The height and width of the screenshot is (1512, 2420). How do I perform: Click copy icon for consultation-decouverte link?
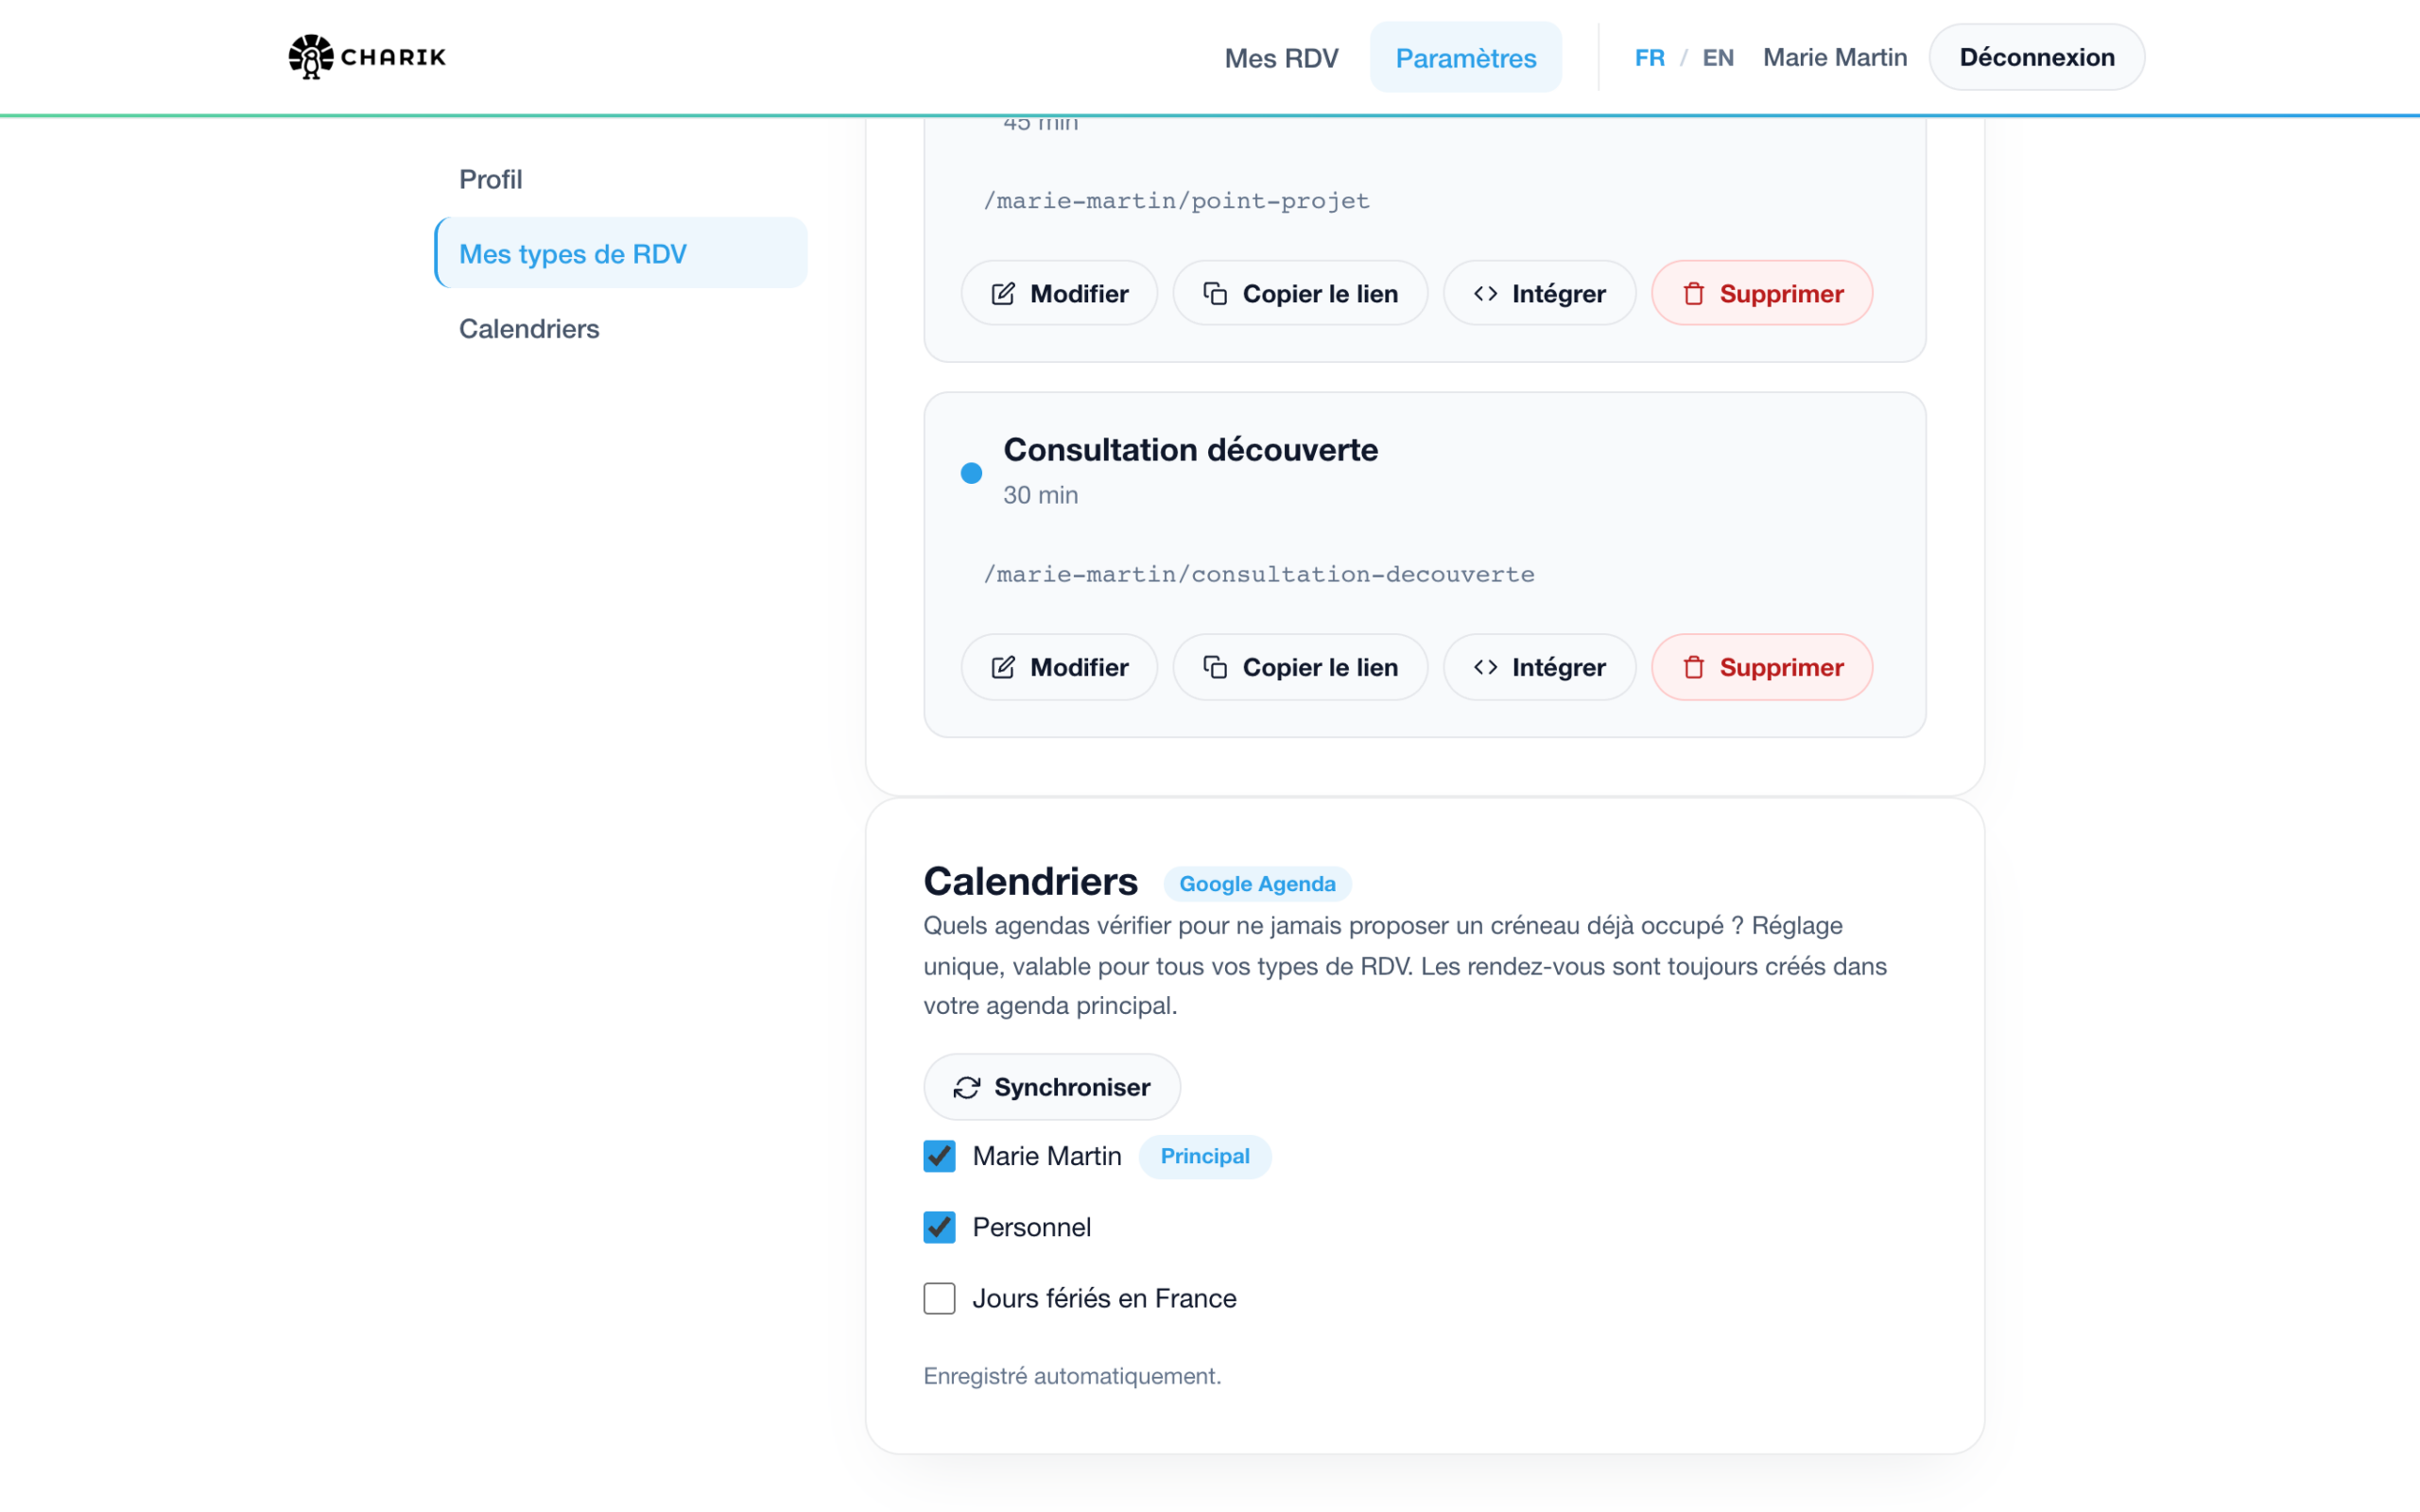1215,667
